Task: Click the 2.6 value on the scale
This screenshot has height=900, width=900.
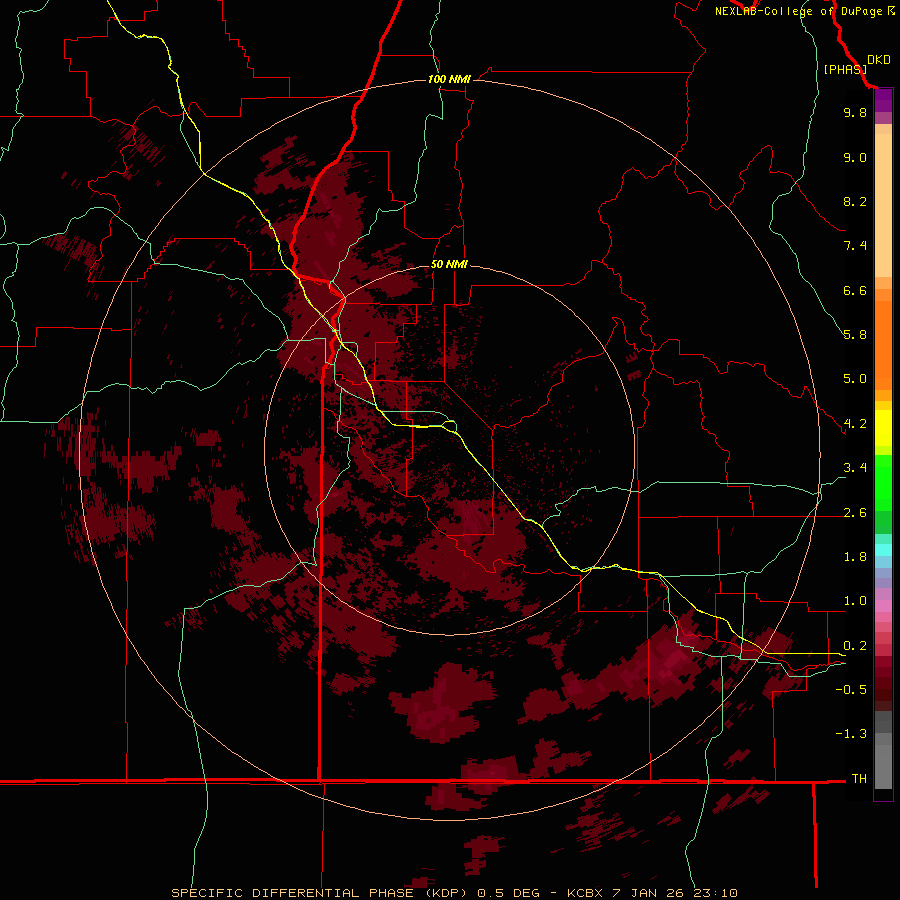Action: pos(855,513)
